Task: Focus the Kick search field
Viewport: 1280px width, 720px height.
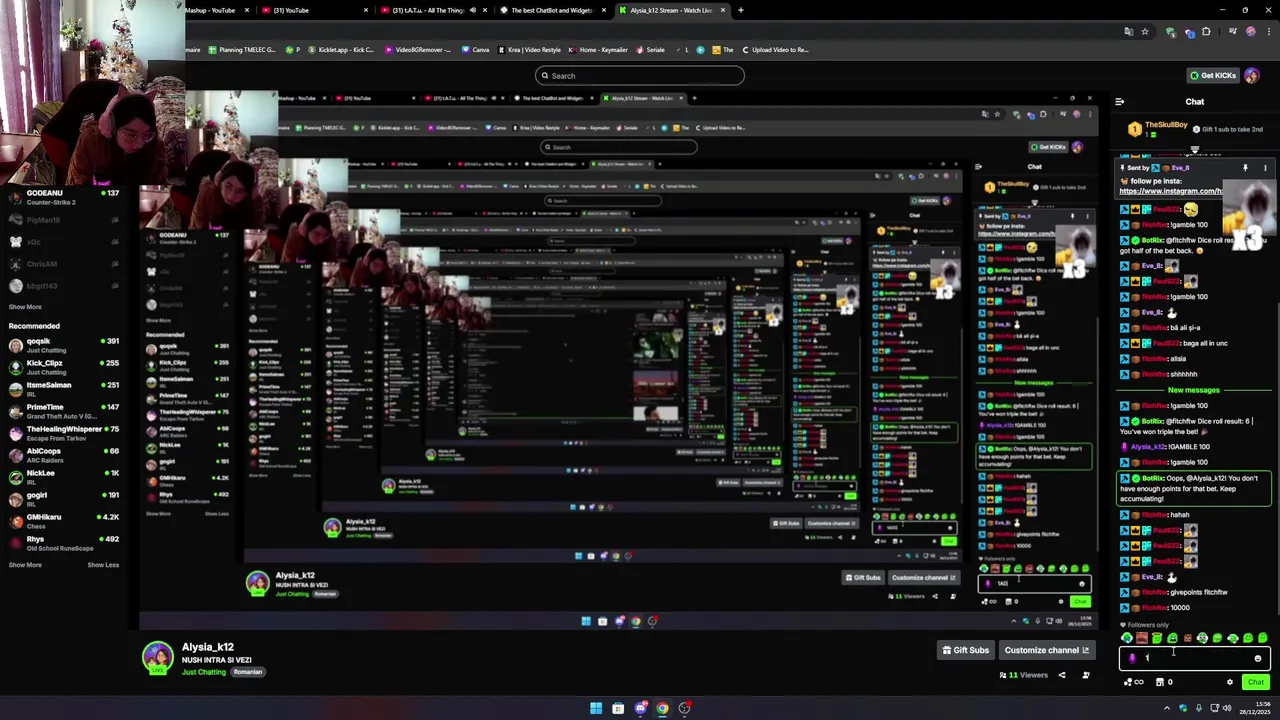Action: tap(640, 75)
